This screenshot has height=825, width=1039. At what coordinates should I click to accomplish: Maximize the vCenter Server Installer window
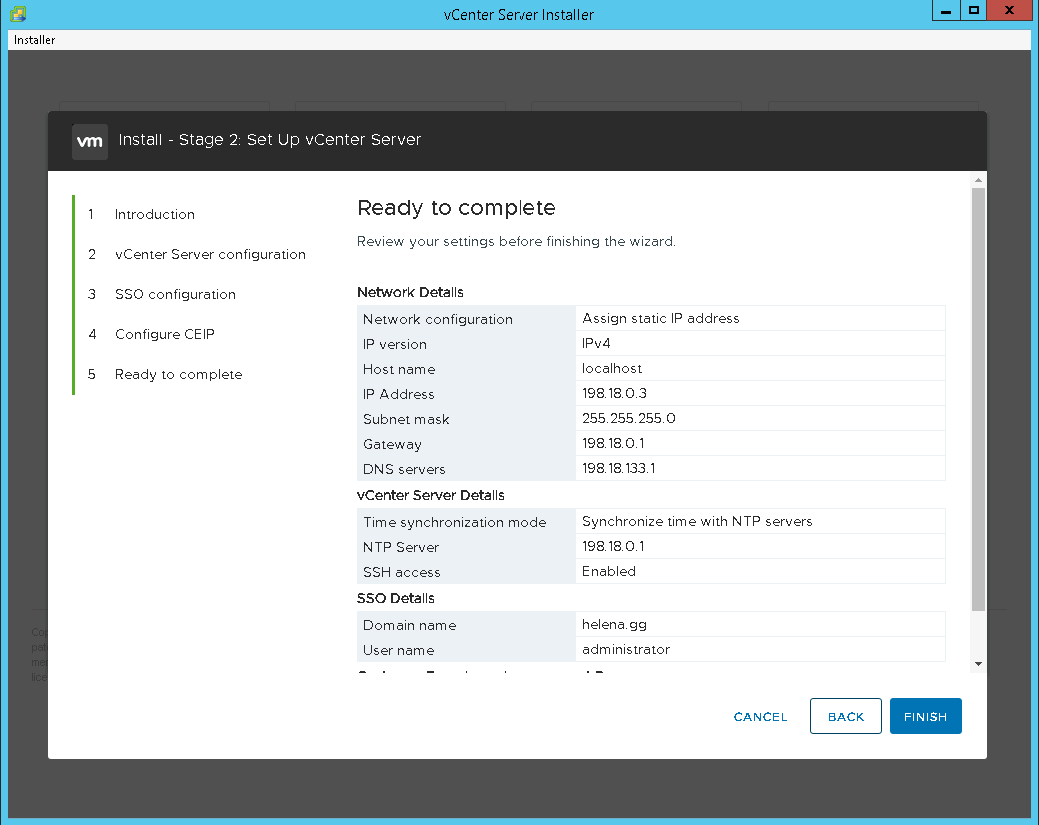(974, 11)
